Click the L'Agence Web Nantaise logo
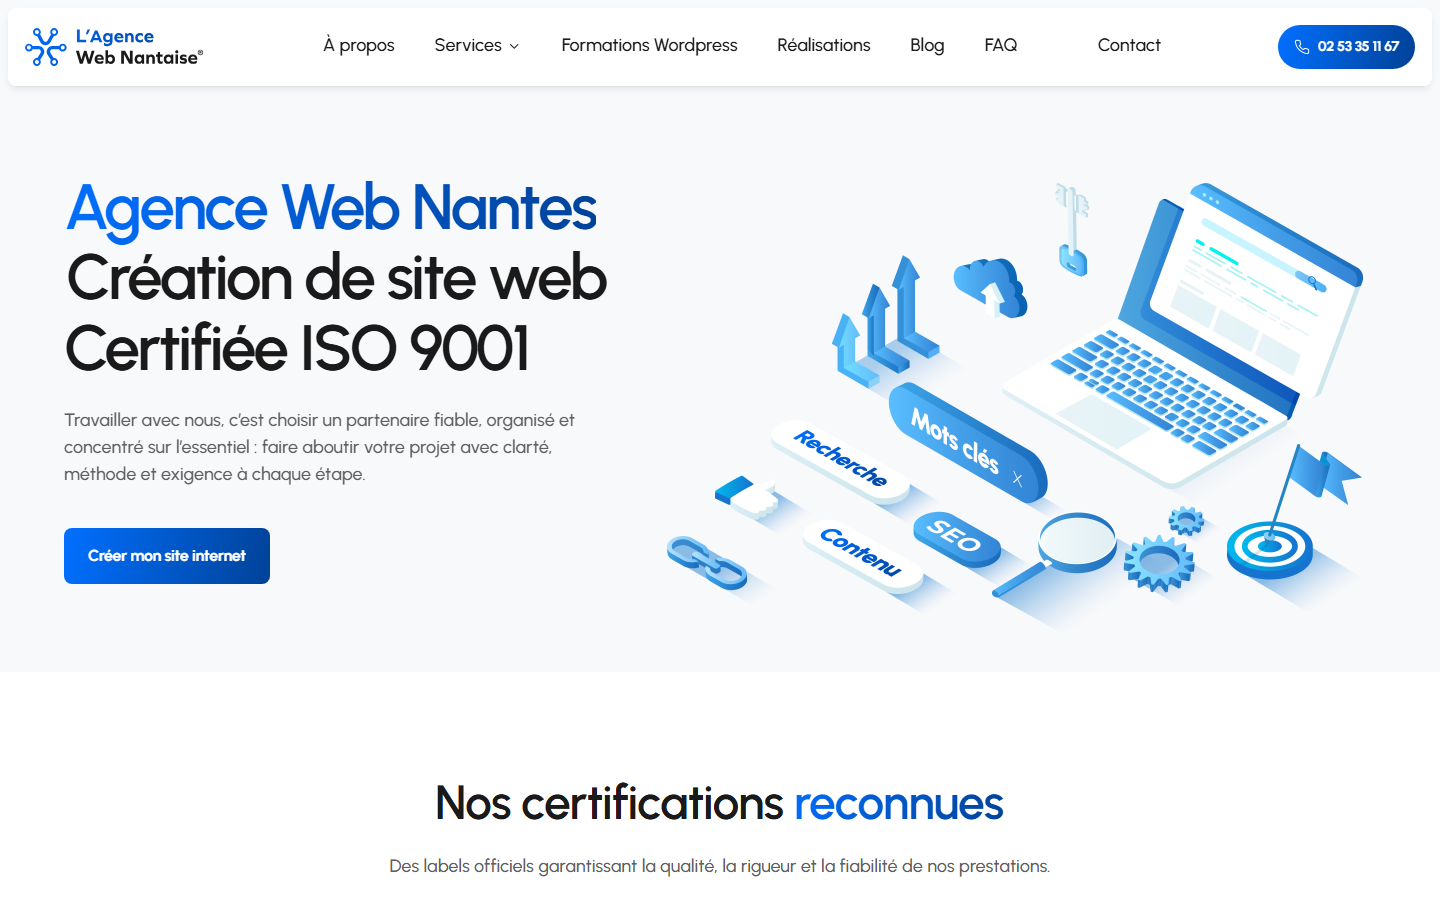The image size is (1440, 900). (114, 47)
